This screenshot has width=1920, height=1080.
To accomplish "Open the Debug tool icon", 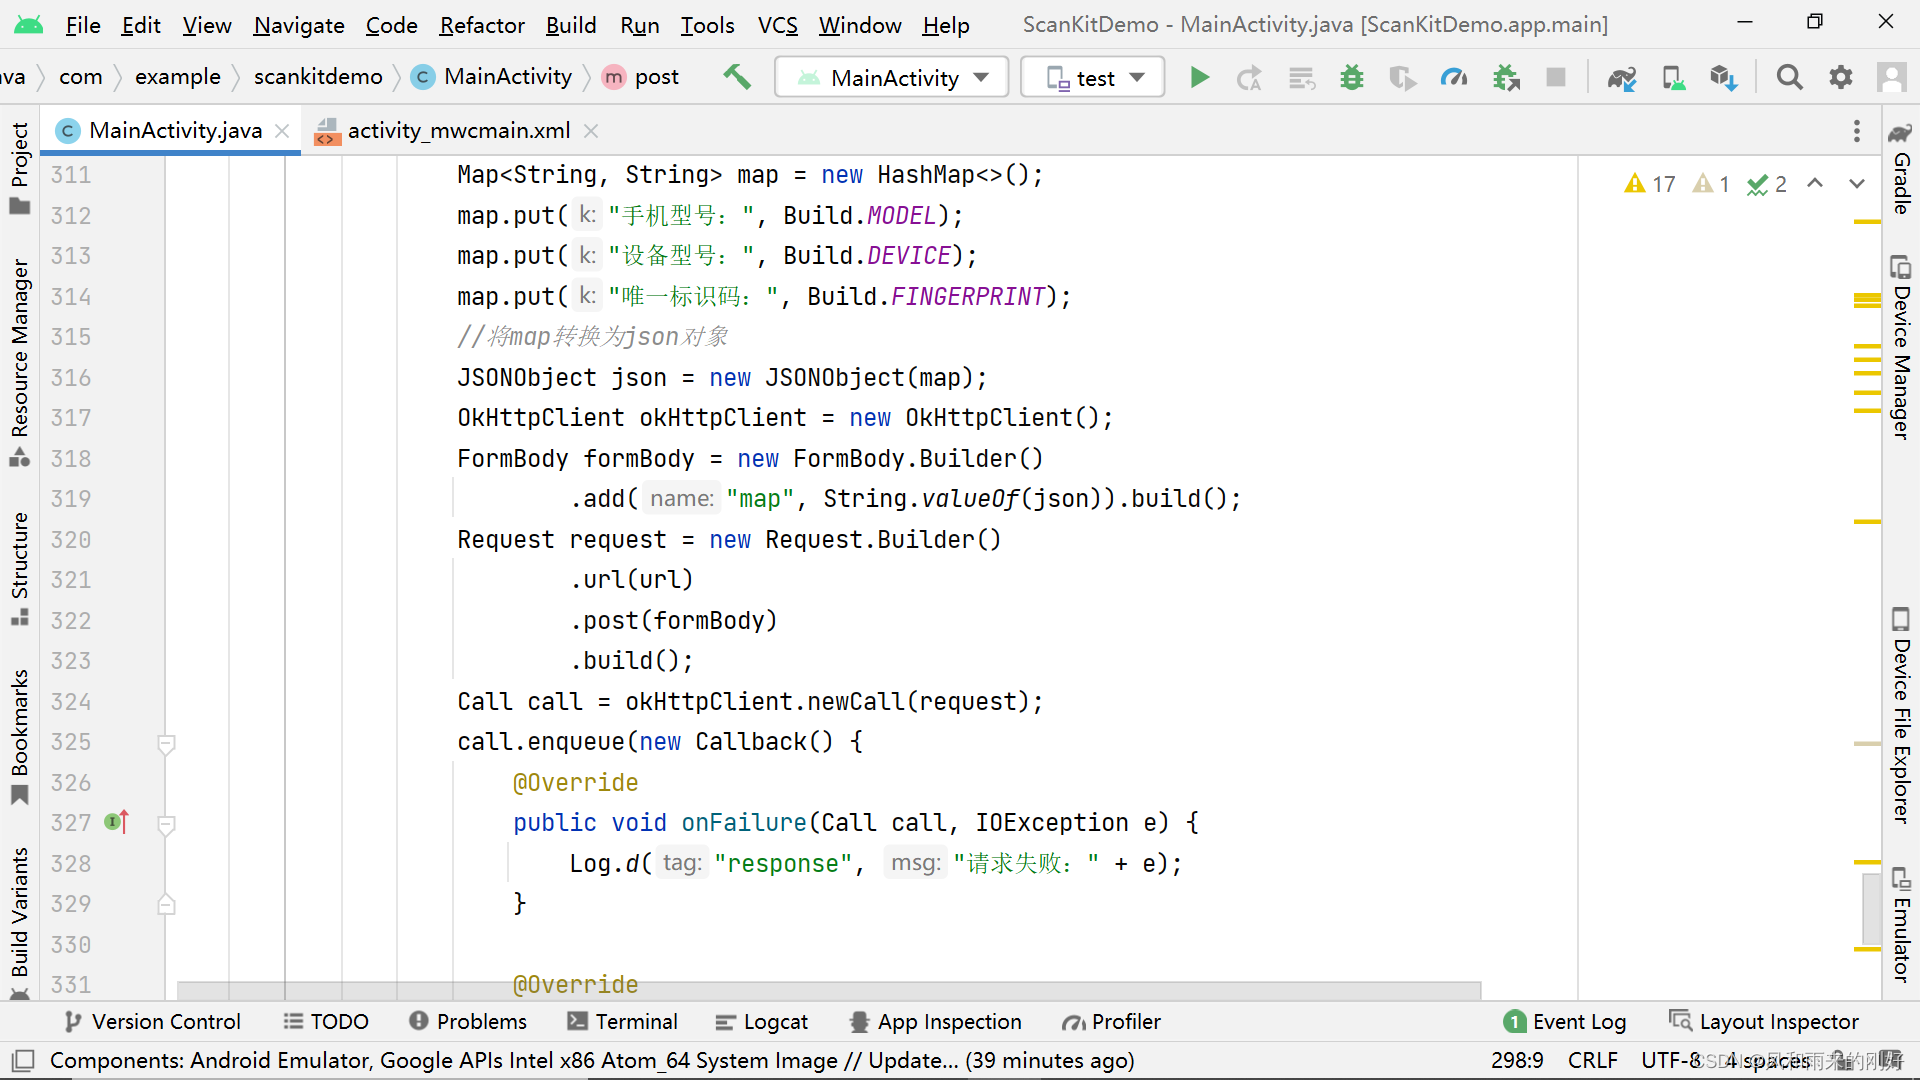I will point(1351,77).
